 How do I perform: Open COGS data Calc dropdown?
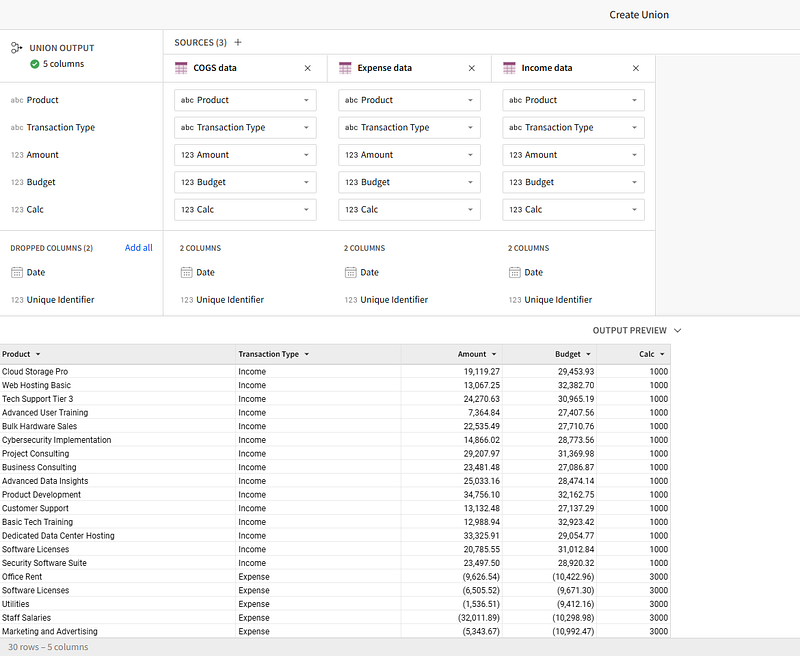245,210
